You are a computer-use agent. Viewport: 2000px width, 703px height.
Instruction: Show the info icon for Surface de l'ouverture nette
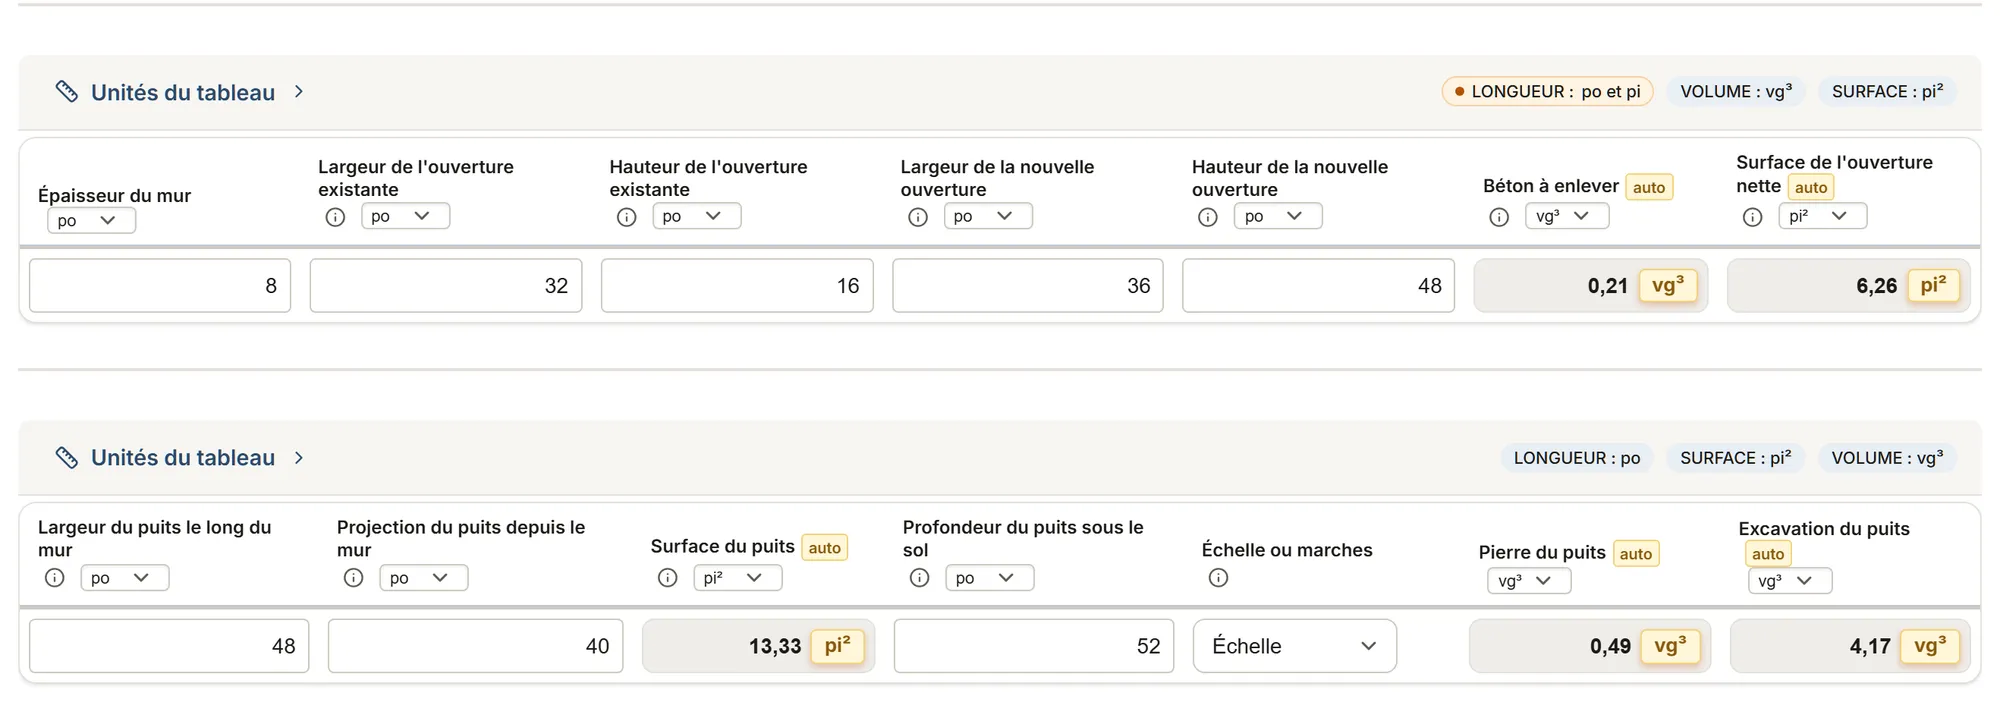click(1752, 217)
